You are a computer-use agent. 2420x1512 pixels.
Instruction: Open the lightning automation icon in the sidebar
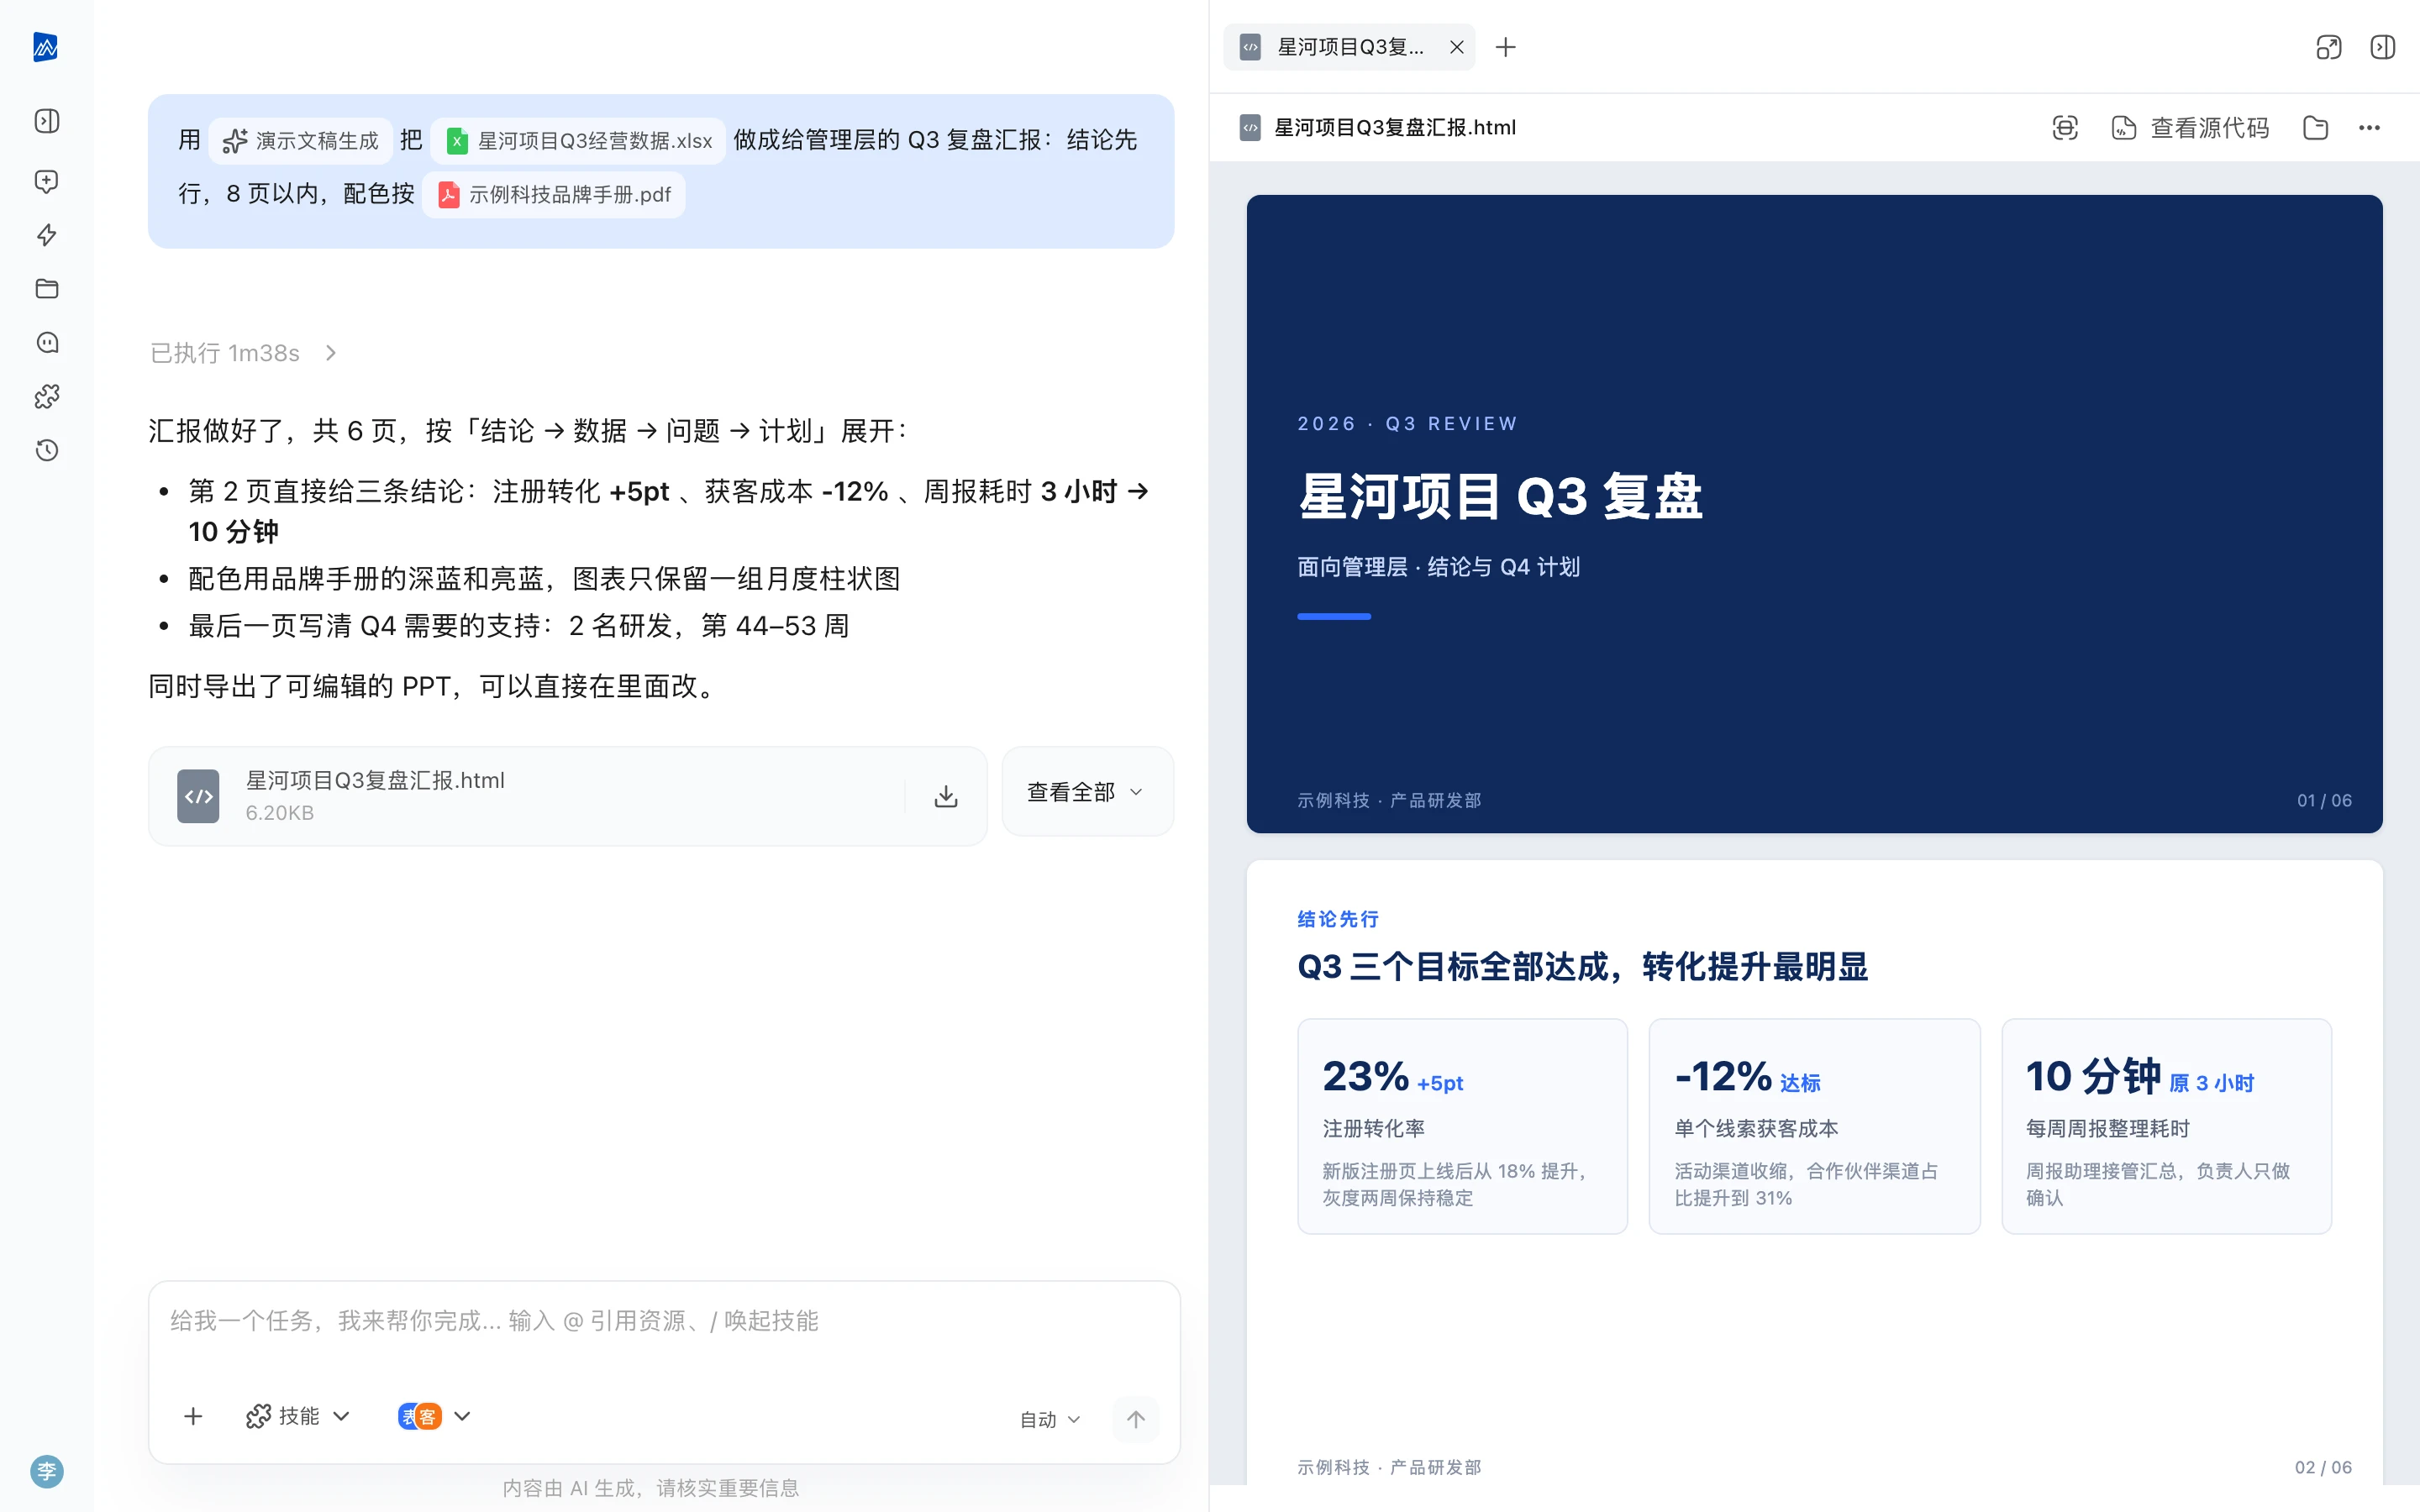47,235
